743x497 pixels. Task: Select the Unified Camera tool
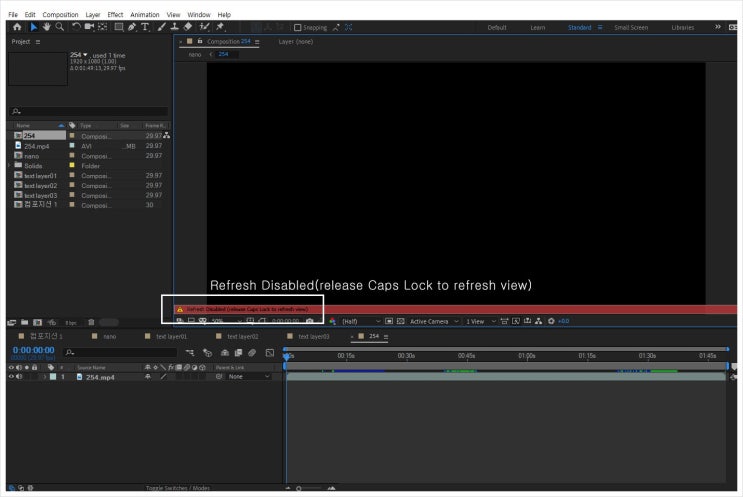89,27
